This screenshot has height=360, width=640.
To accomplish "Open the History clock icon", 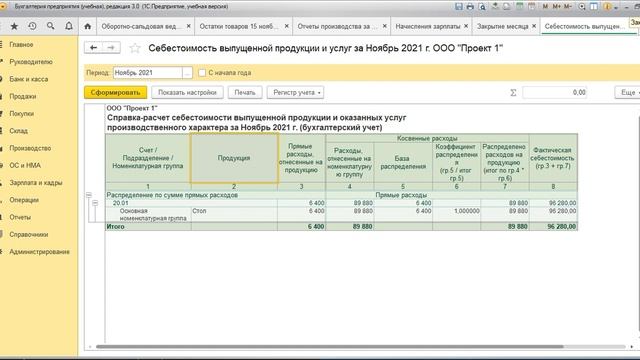I will click(32, 26).
